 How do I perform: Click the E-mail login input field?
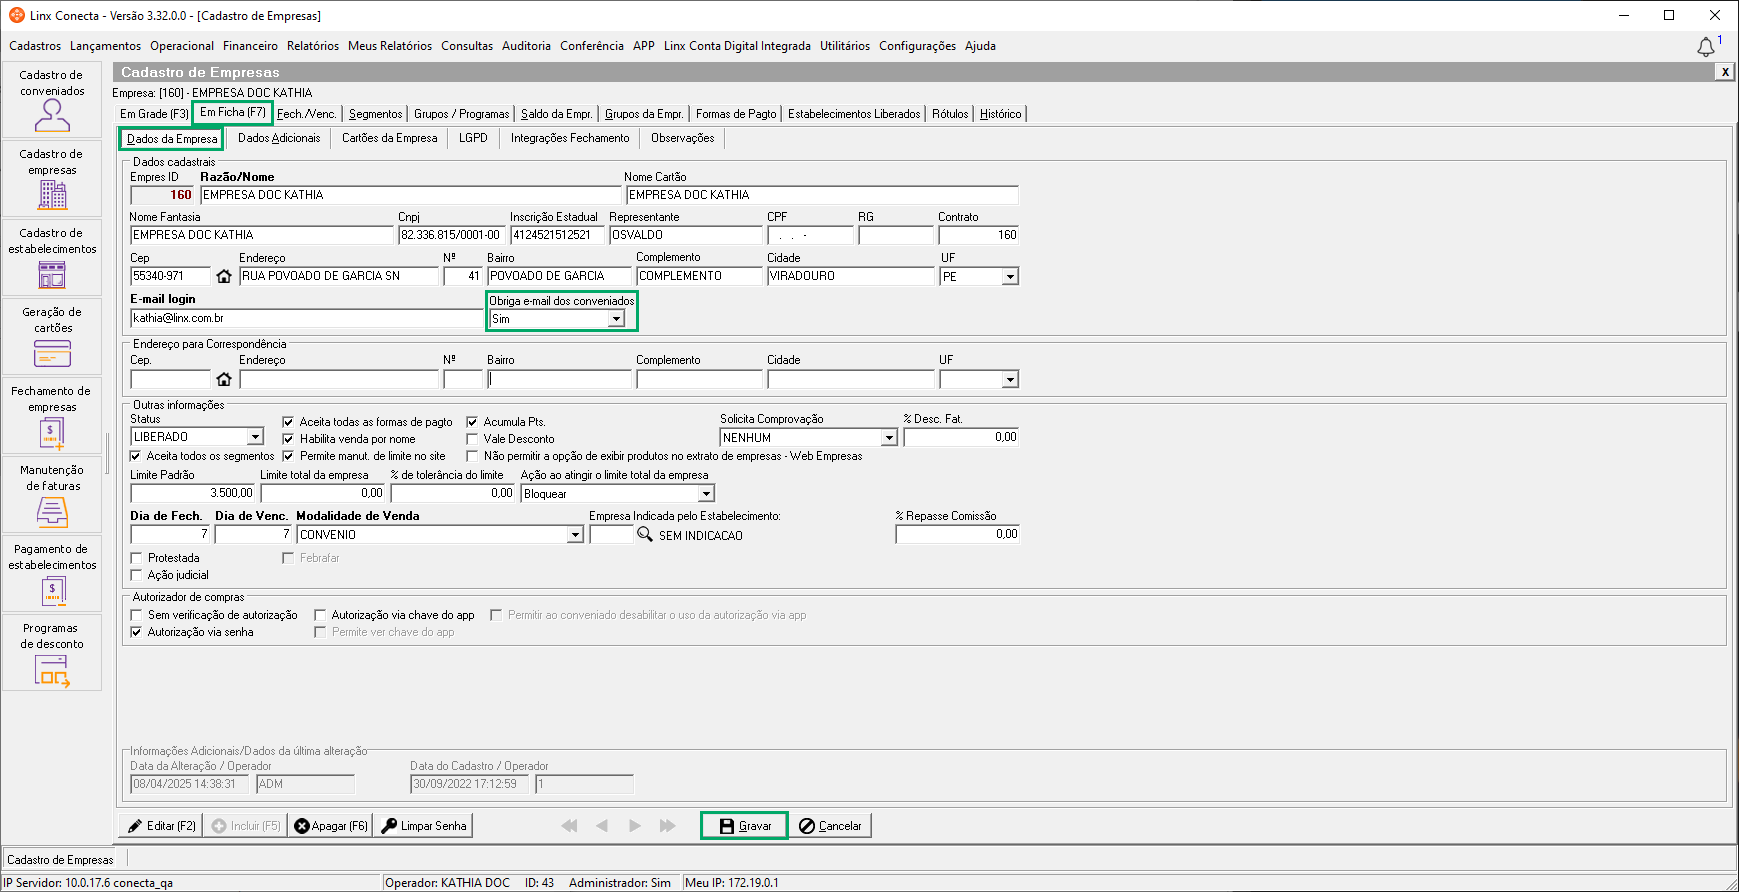click(x=307, y=318)
